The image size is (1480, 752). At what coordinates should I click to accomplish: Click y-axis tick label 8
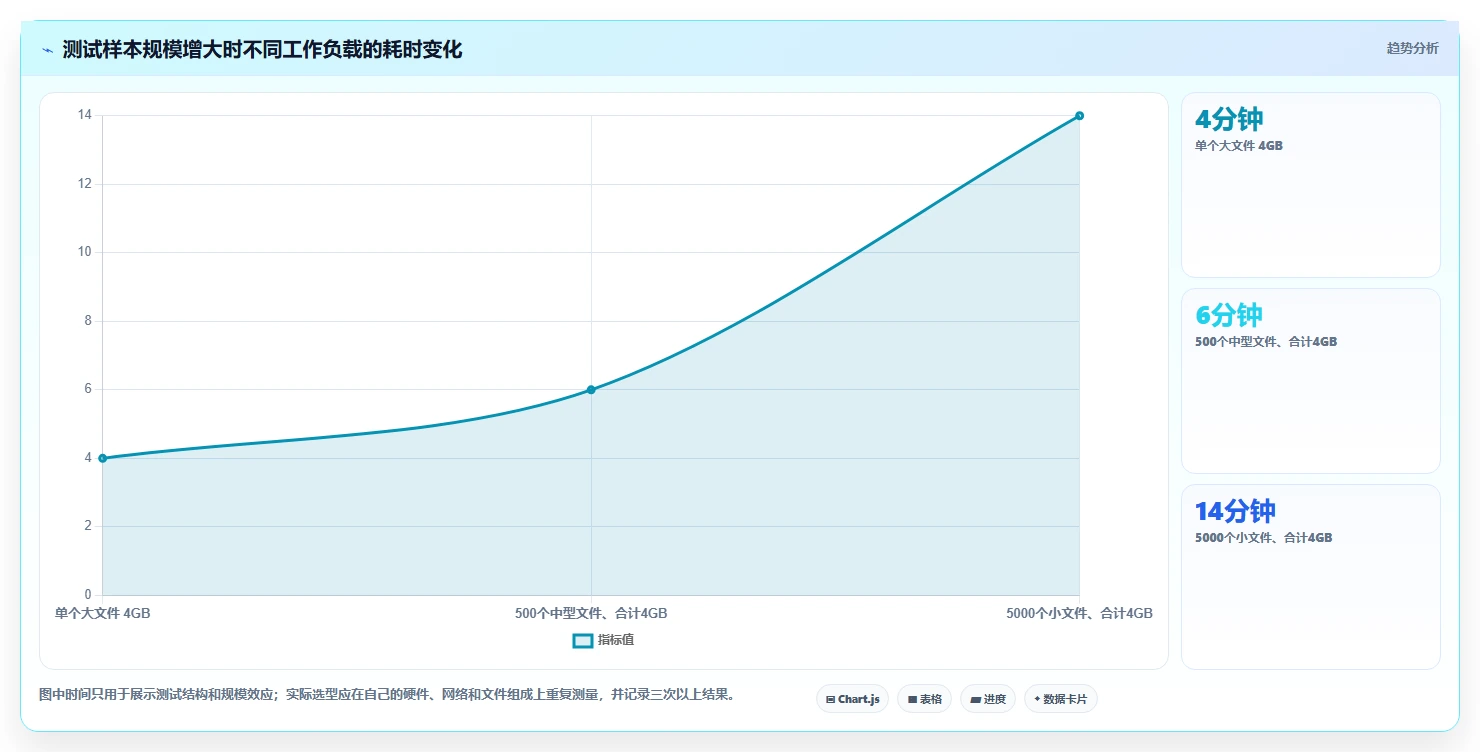click(88, 321)
